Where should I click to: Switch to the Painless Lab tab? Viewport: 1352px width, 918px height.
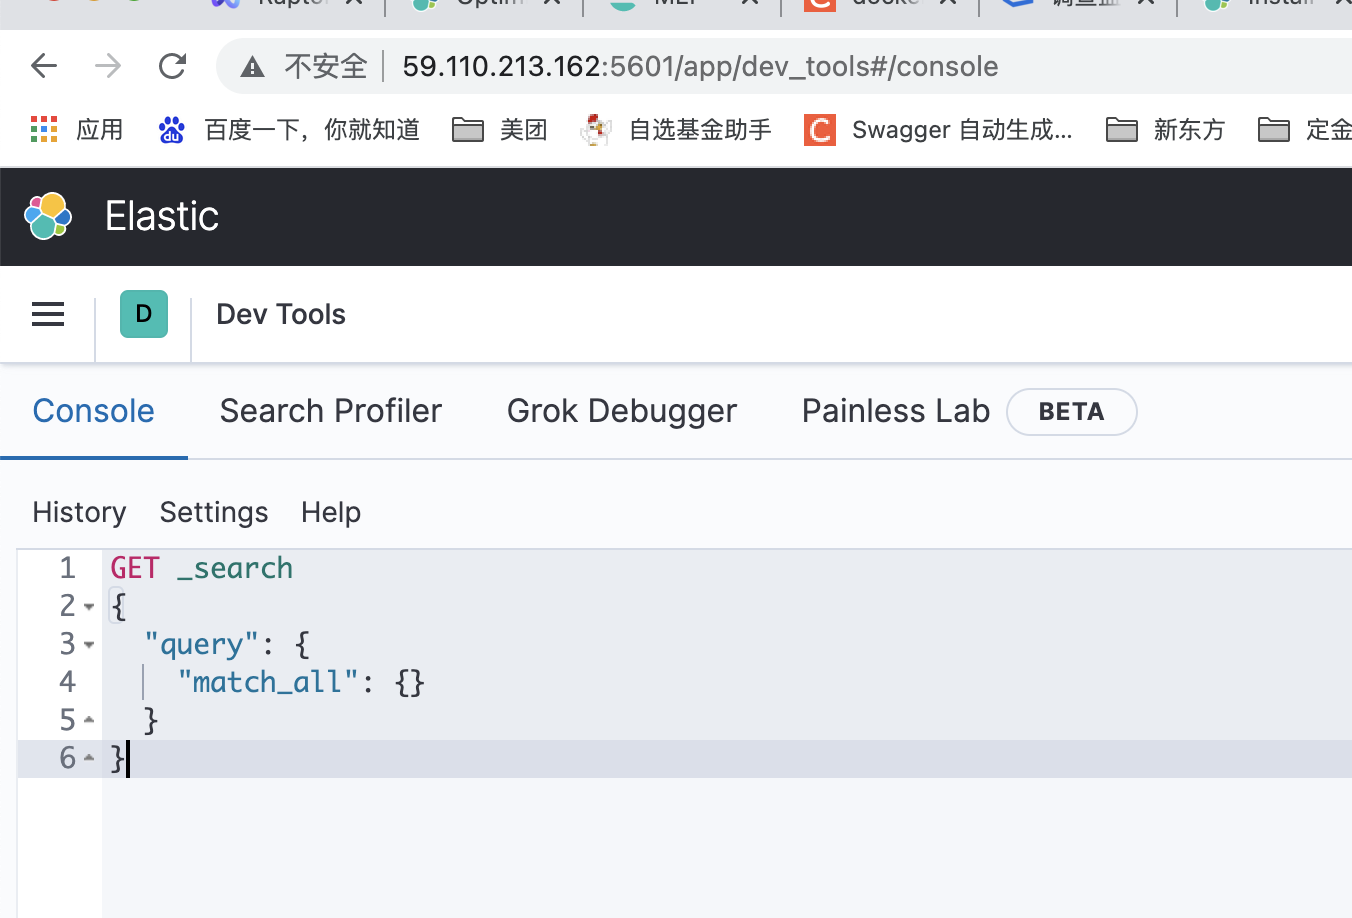coord(896,411)
